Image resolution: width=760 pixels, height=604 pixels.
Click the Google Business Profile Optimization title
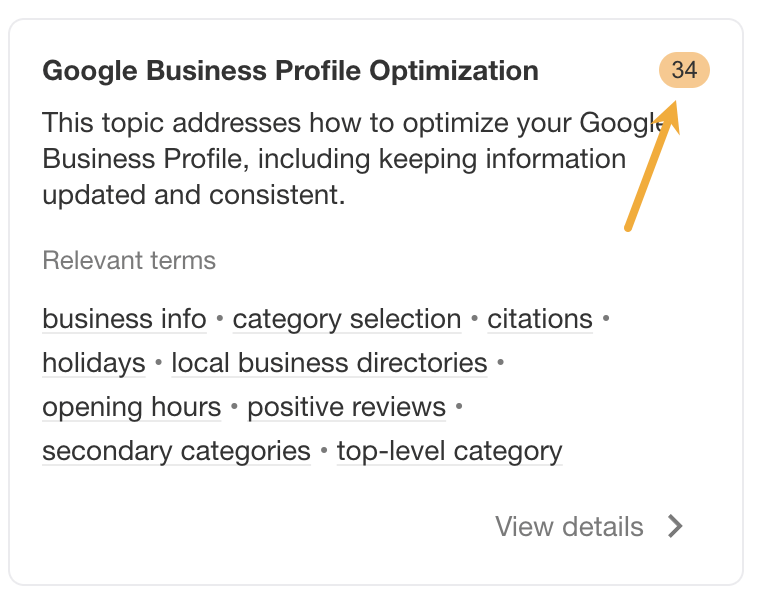point(290,71)
